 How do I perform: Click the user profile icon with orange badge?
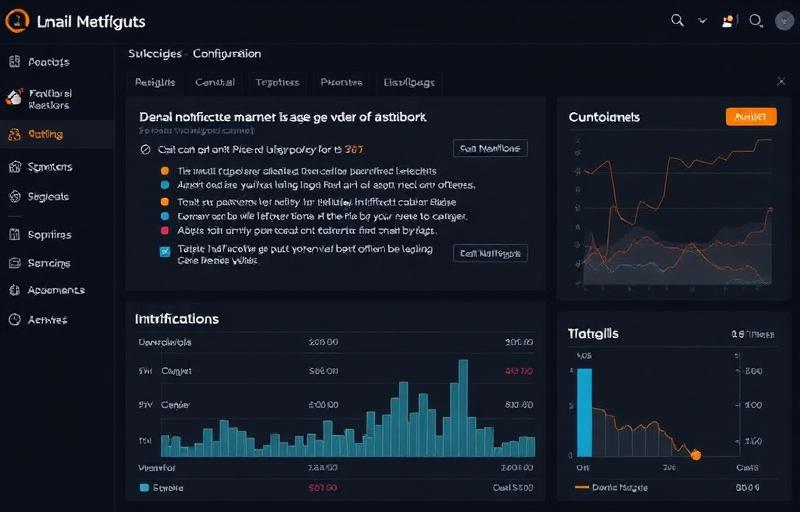(x=729, y=20)
